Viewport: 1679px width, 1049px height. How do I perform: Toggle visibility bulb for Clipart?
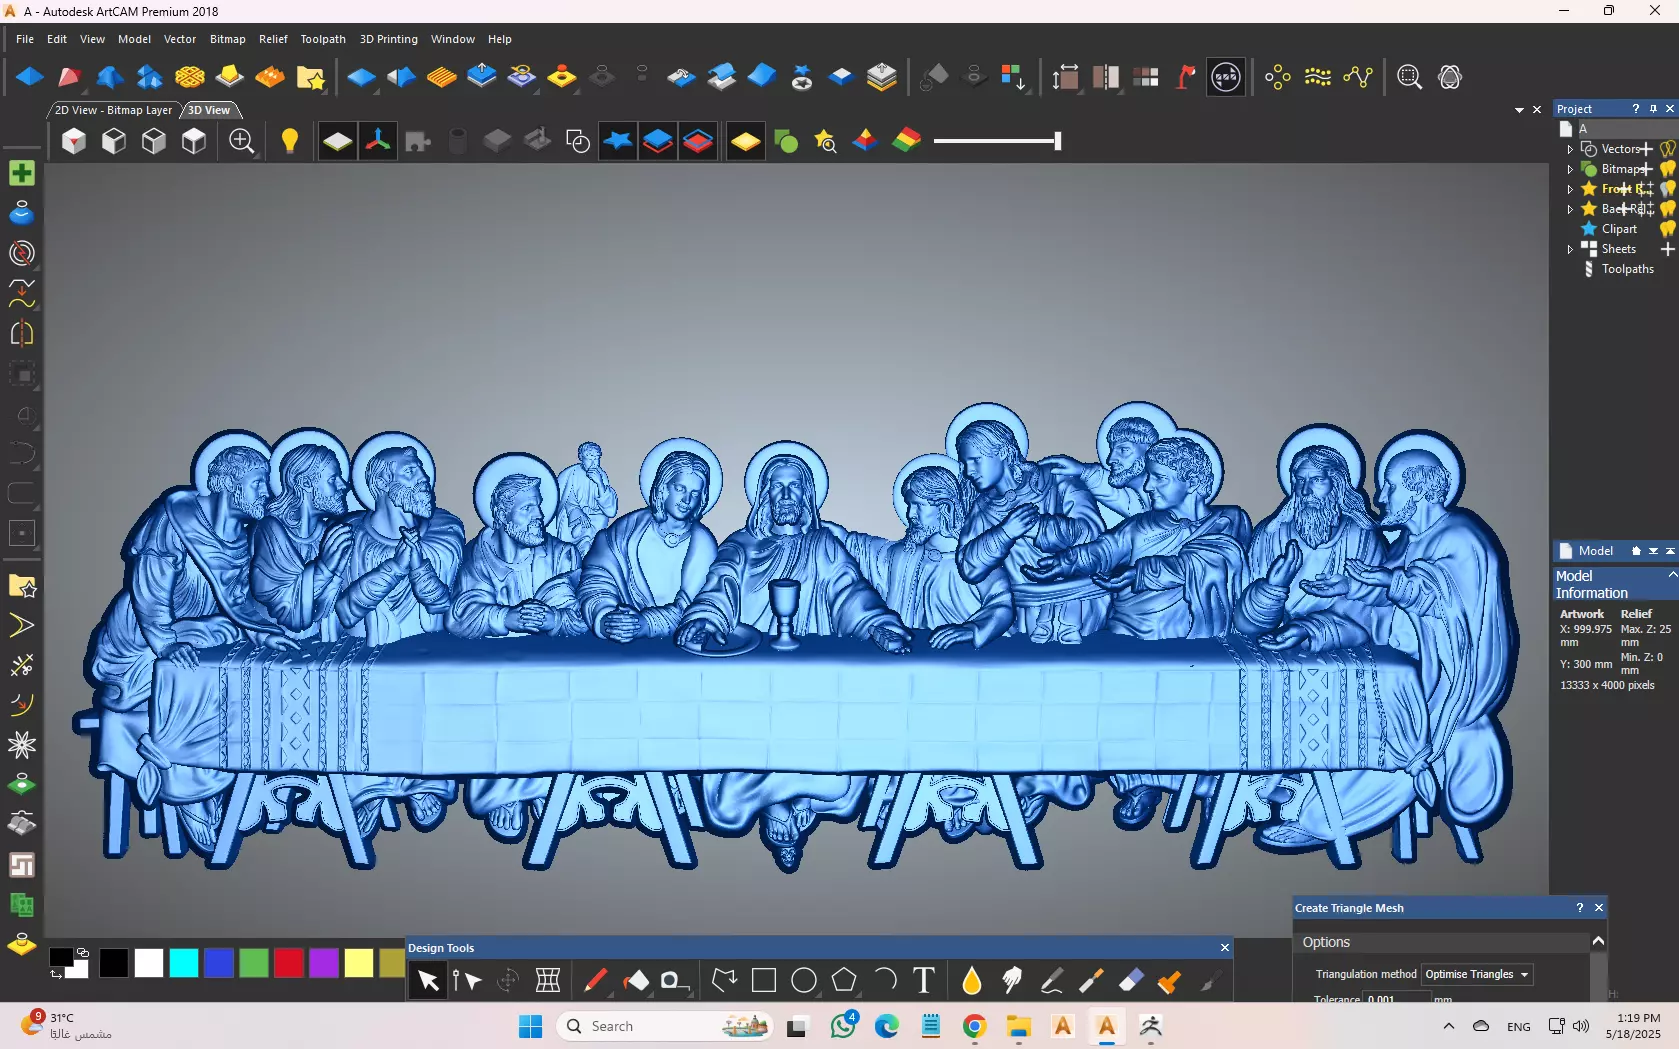[1667, 229]
